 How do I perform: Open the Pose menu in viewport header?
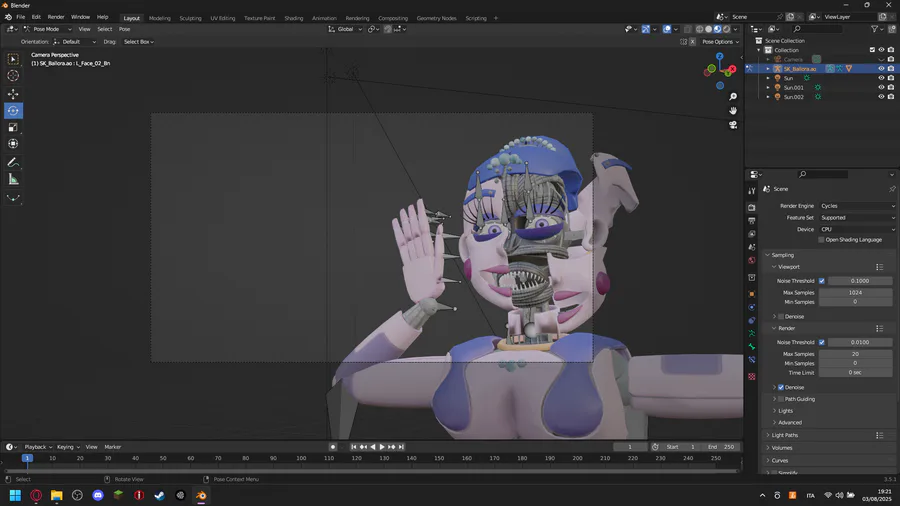click(x=125, y=29)
